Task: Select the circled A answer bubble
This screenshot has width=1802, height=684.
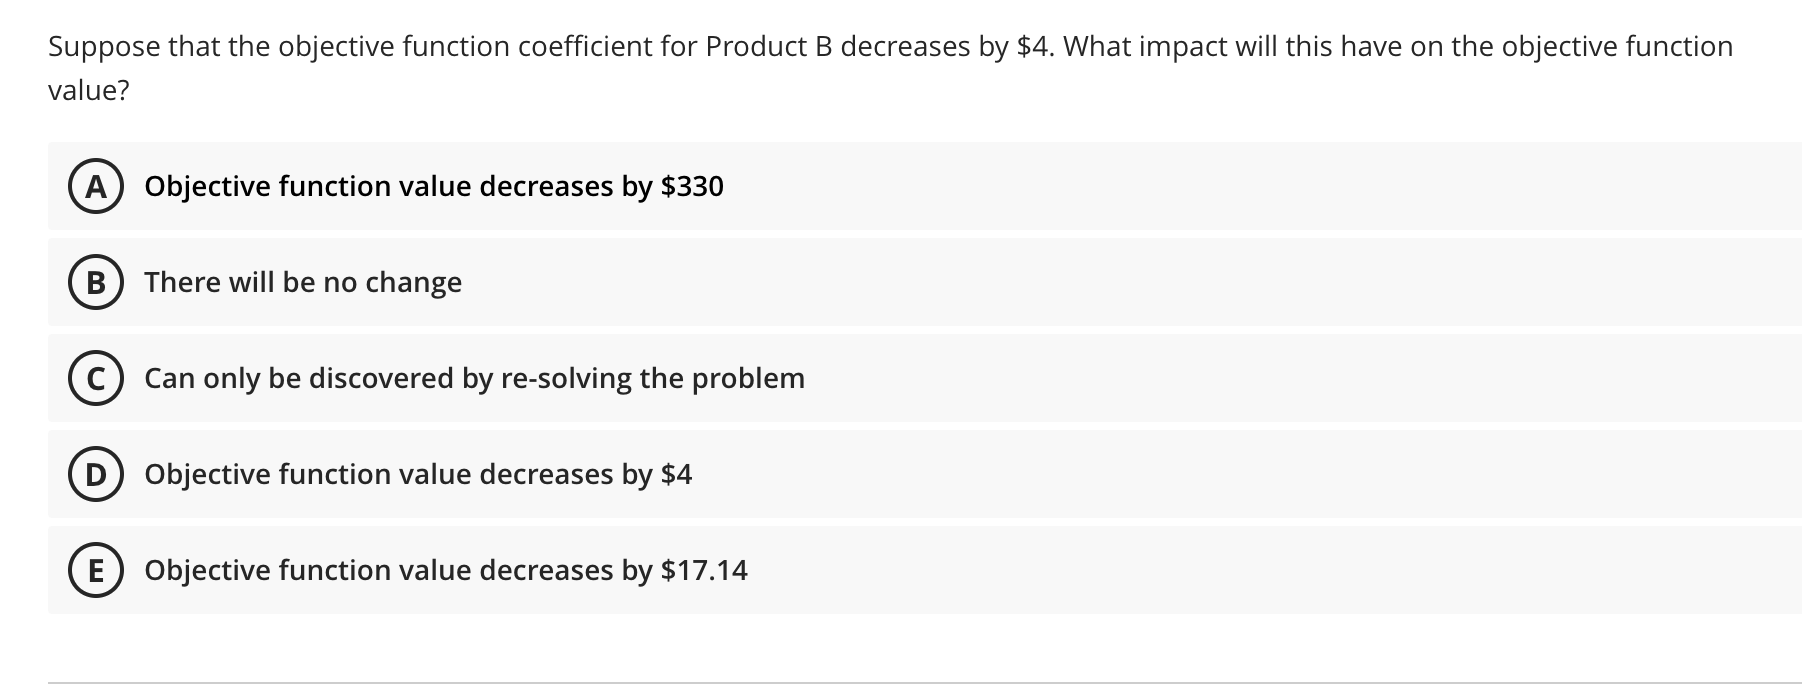Action: pyautogui.click(x=95, y=186)
